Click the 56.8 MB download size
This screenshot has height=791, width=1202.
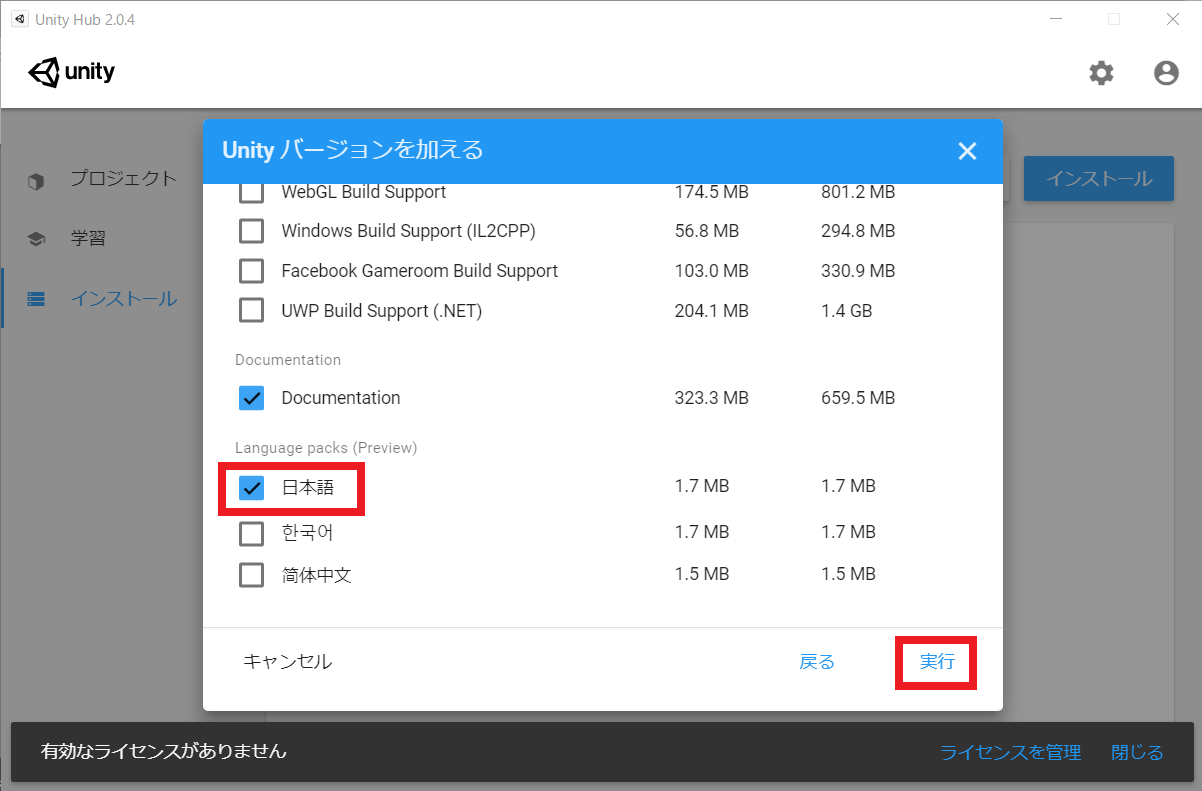pyautogui.click(x=707, y=231)
